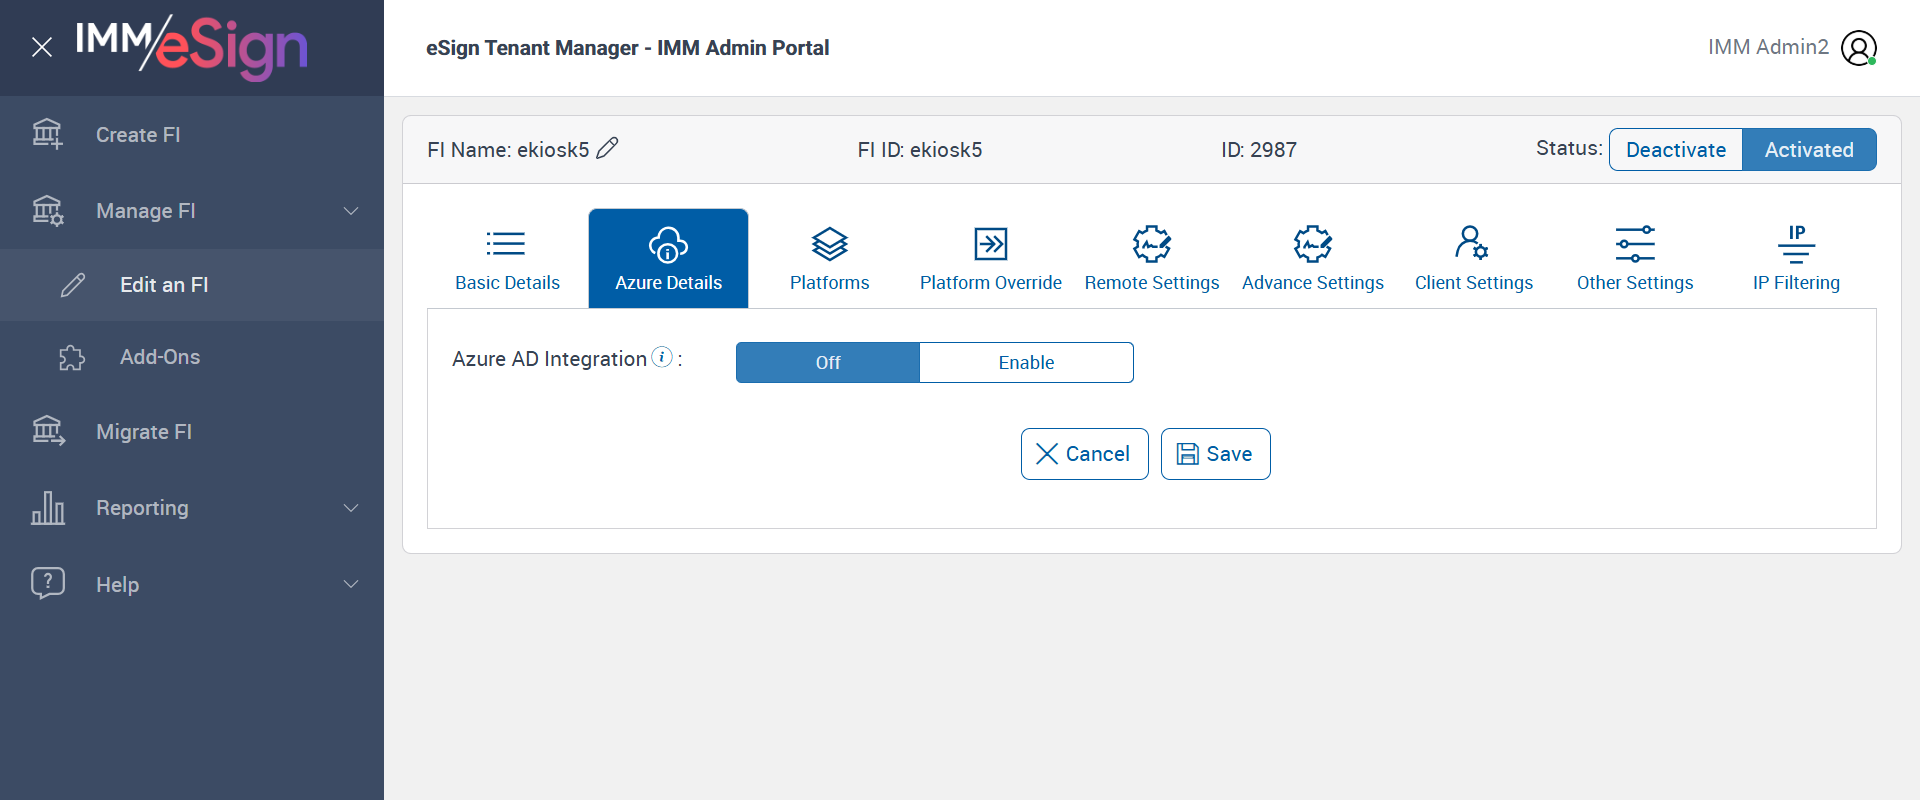Image resolution: width=1920 pixels, height=800 pixels.
Task: Click the Save button's floppy disk icon
Action: tap(1187, 454)
